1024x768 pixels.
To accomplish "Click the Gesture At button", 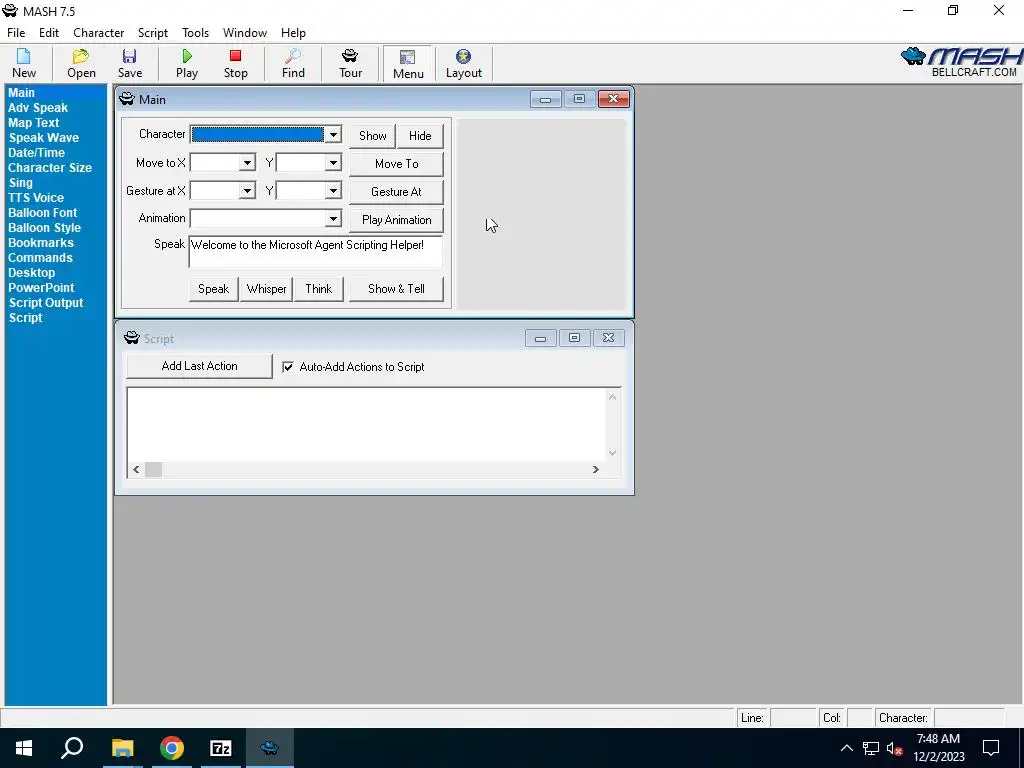I will (x=396, y=192).
